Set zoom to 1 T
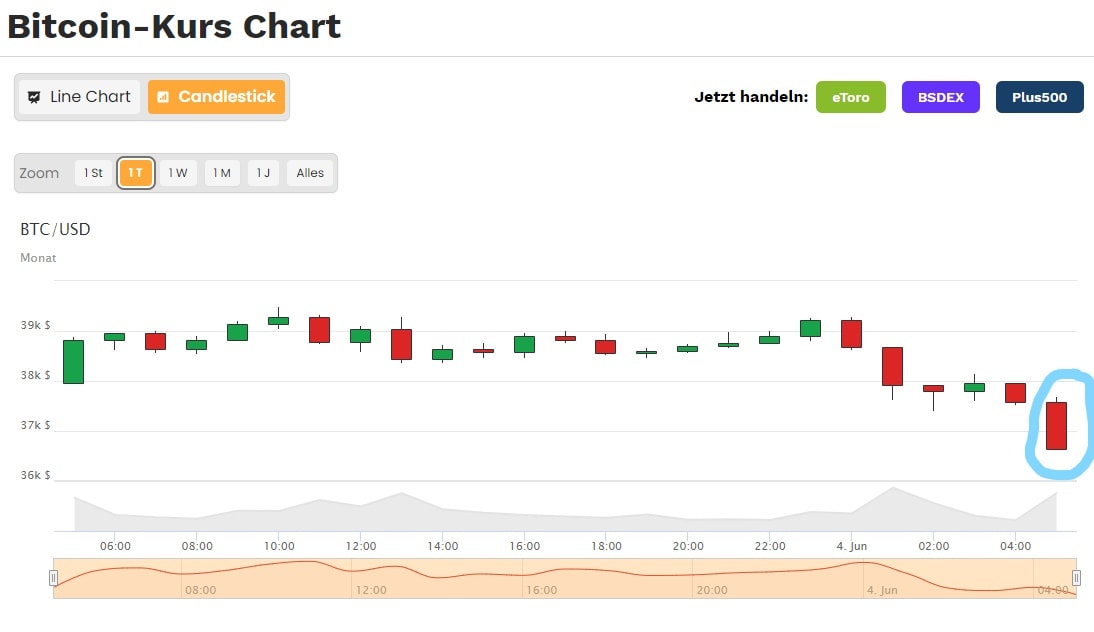 (135, 173)
